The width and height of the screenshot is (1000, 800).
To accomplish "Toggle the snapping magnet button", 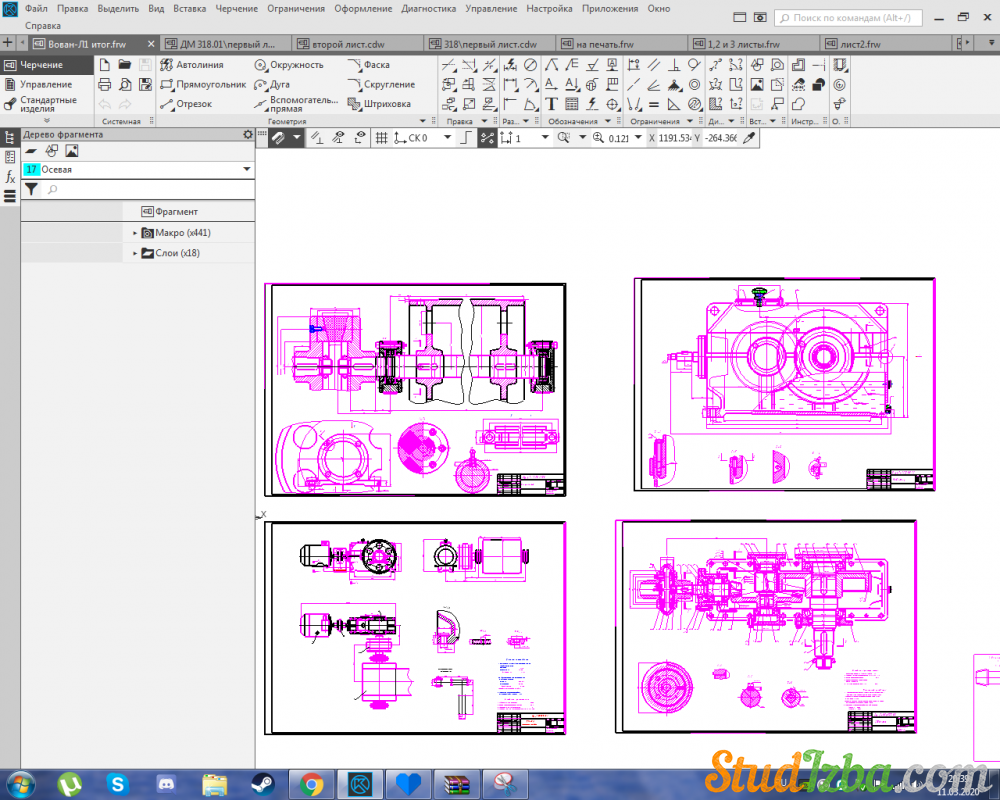I will pos(279,138).
